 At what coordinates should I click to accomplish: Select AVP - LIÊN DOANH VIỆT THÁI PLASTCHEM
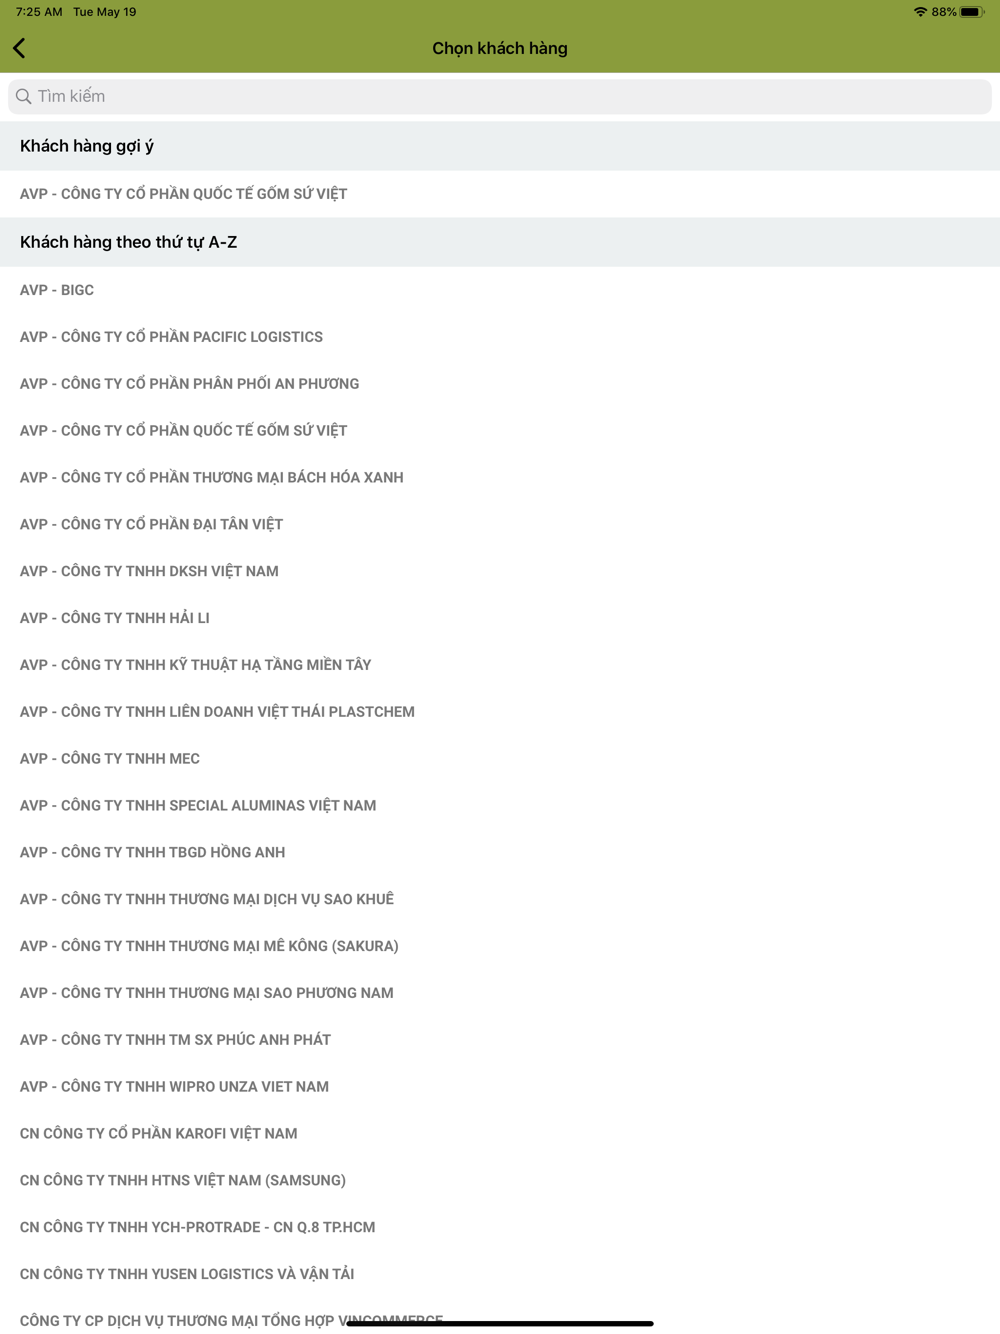(500, 712)
